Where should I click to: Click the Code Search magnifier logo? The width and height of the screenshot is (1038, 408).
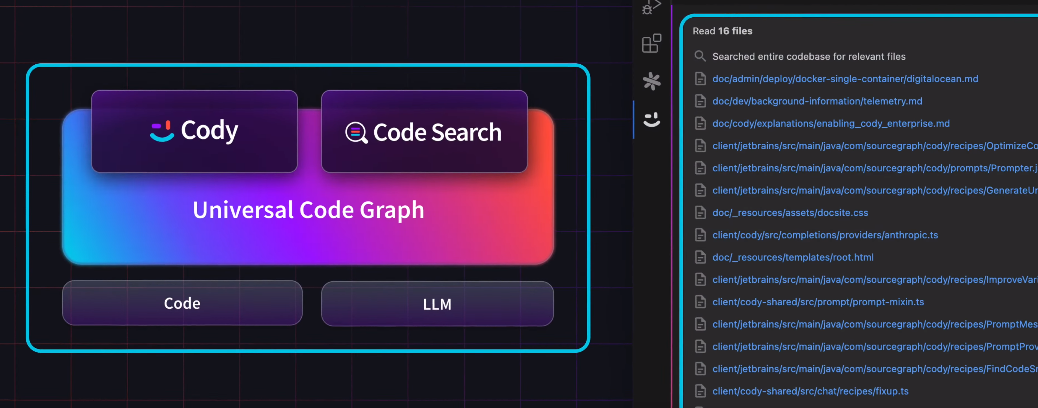355,132
